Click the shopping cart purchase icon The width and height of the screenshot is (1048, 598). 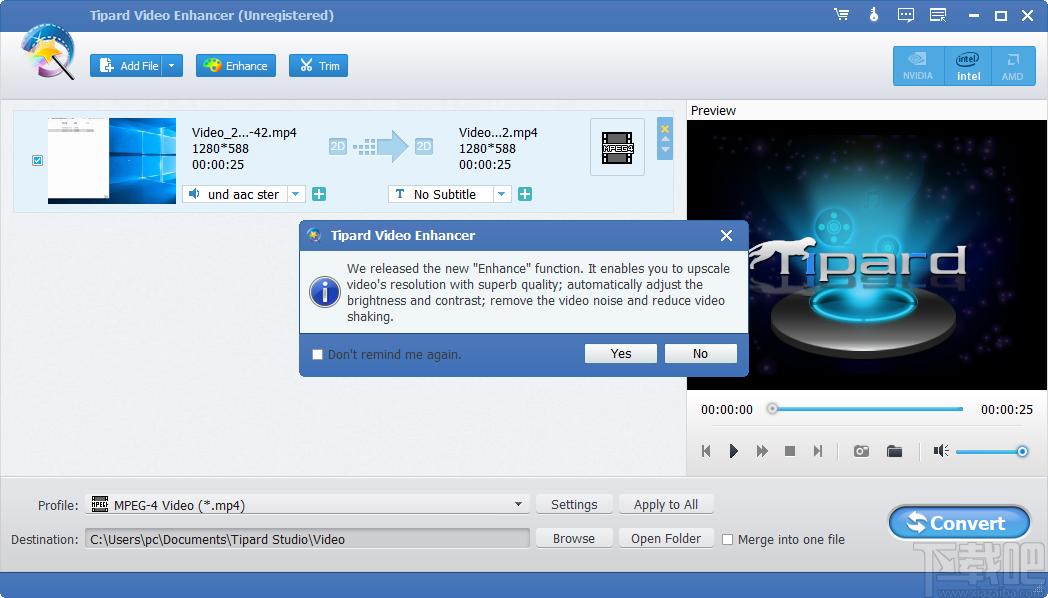pos(841,15)
